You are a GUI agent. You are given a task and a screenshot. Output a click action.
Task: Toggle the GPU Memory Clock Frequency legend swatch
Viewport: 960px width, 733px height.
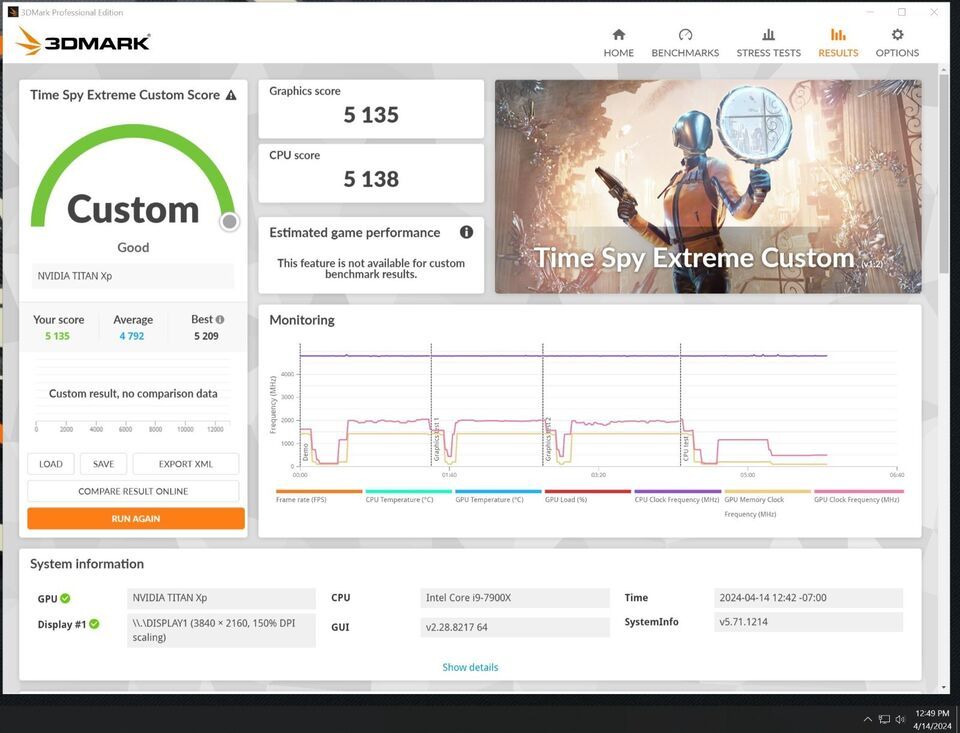pos(768,491)
